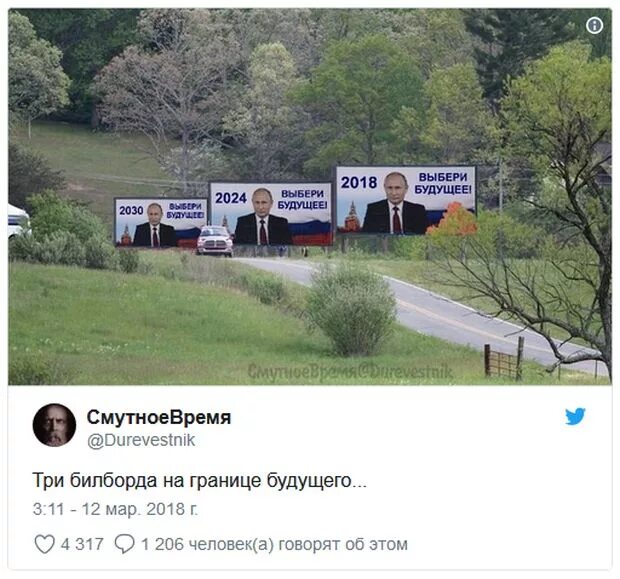This screenshot has width=620, height=579.
Task: Click the 2030 billboard in photo
Action: tap(161, 223)
